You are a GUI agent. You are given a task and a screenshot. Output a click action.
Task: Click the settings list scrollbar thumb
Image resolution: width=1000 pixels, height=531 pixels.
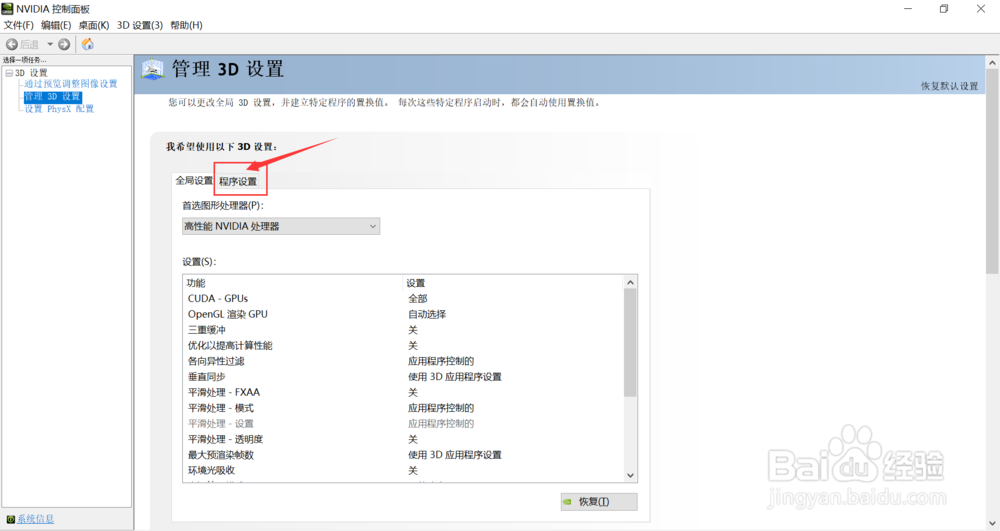tap(630, 343)
